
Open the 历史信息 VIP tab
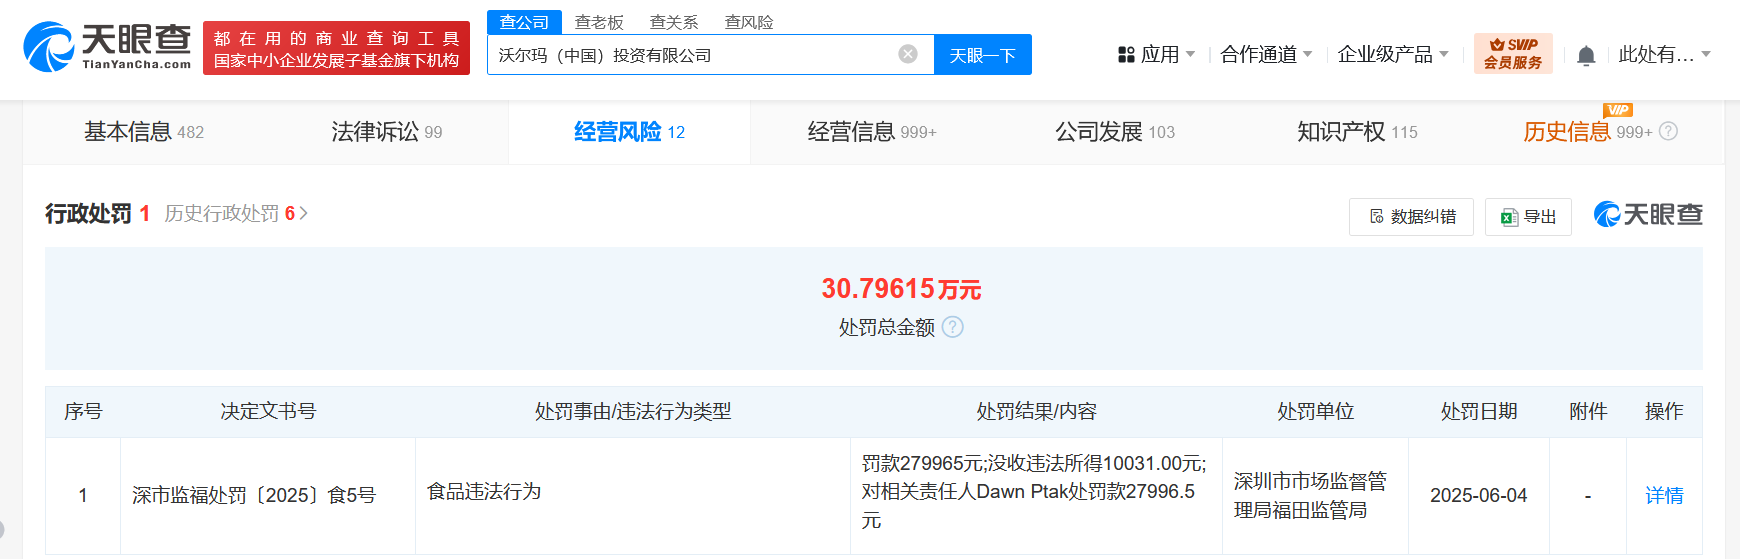(1588, 131)
